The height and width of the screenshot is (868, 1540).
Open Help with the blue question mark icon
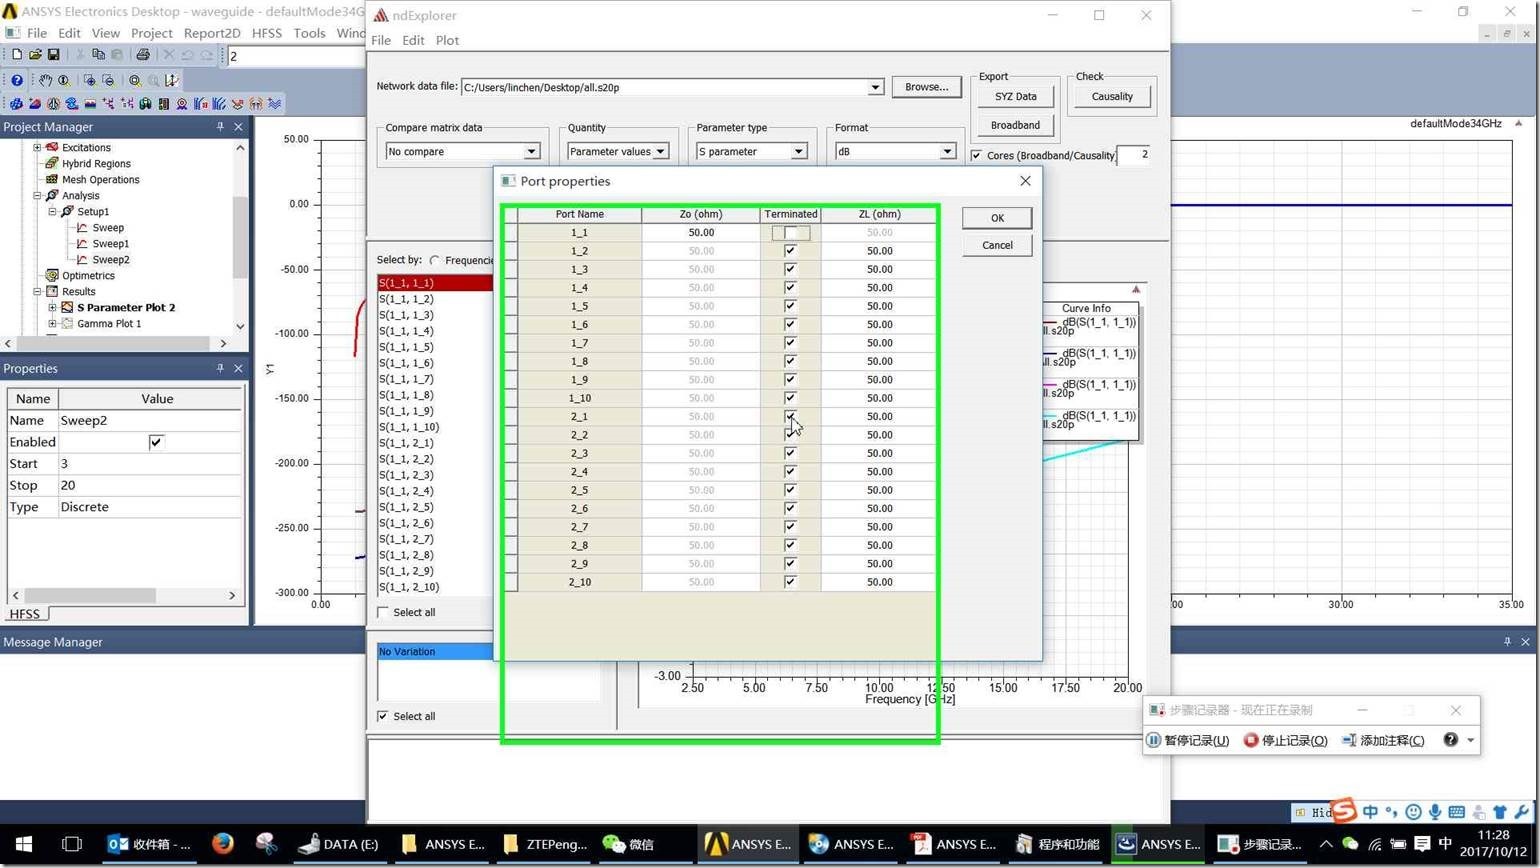coord(17,80)
